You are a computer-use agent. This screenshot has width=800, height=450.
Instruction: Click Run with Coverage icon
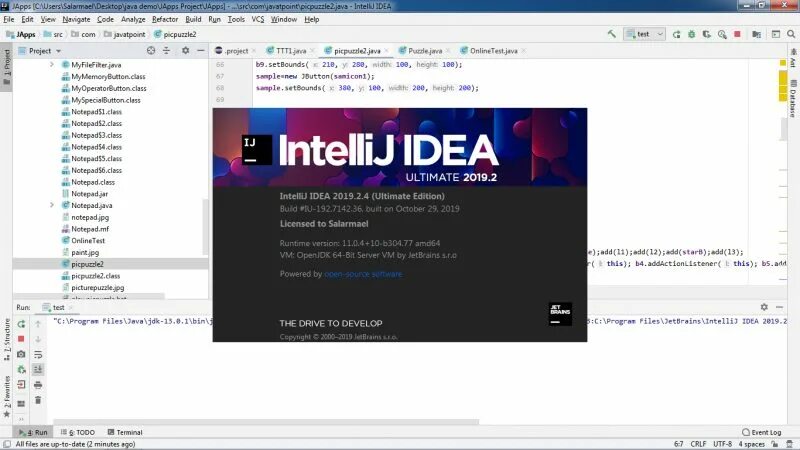click(707, 34)
